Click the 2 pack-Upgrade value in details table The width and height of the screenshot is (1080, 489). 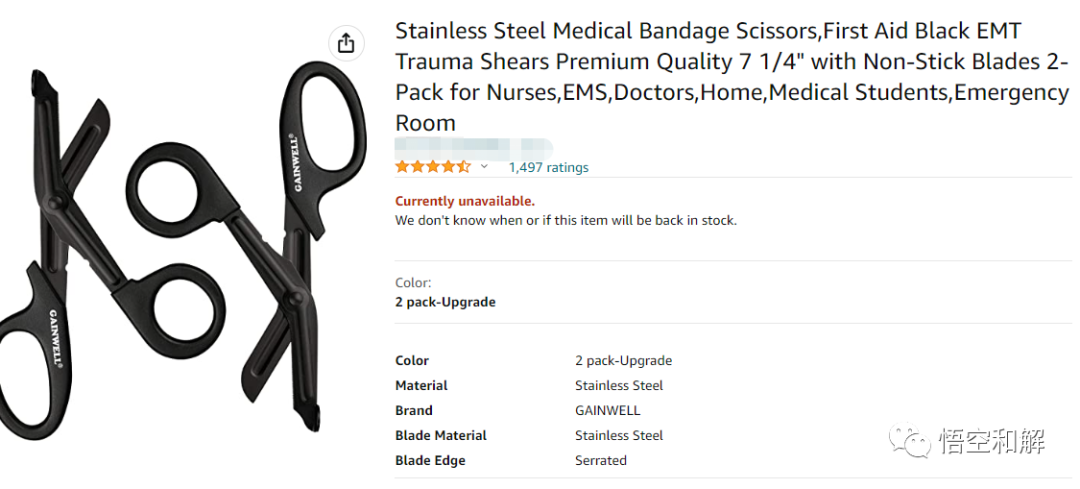point(623,360)
